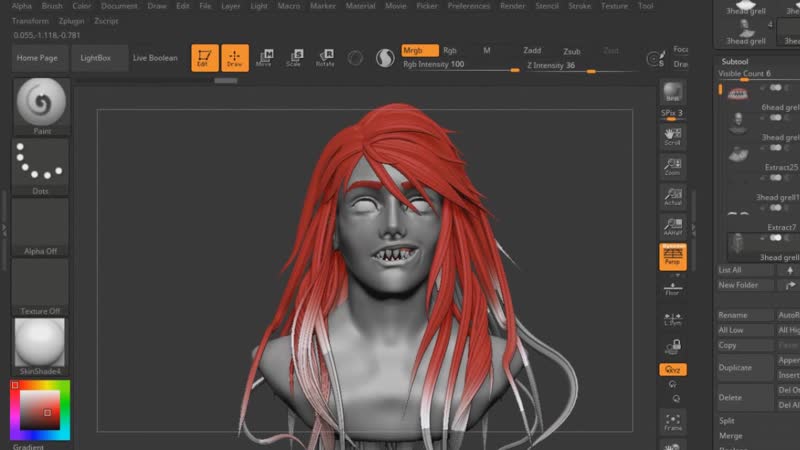Image resolution: width=800 pixels, height=450 pixels.
Task: Click the lock camera icon
Action: [x=673, y=347]
